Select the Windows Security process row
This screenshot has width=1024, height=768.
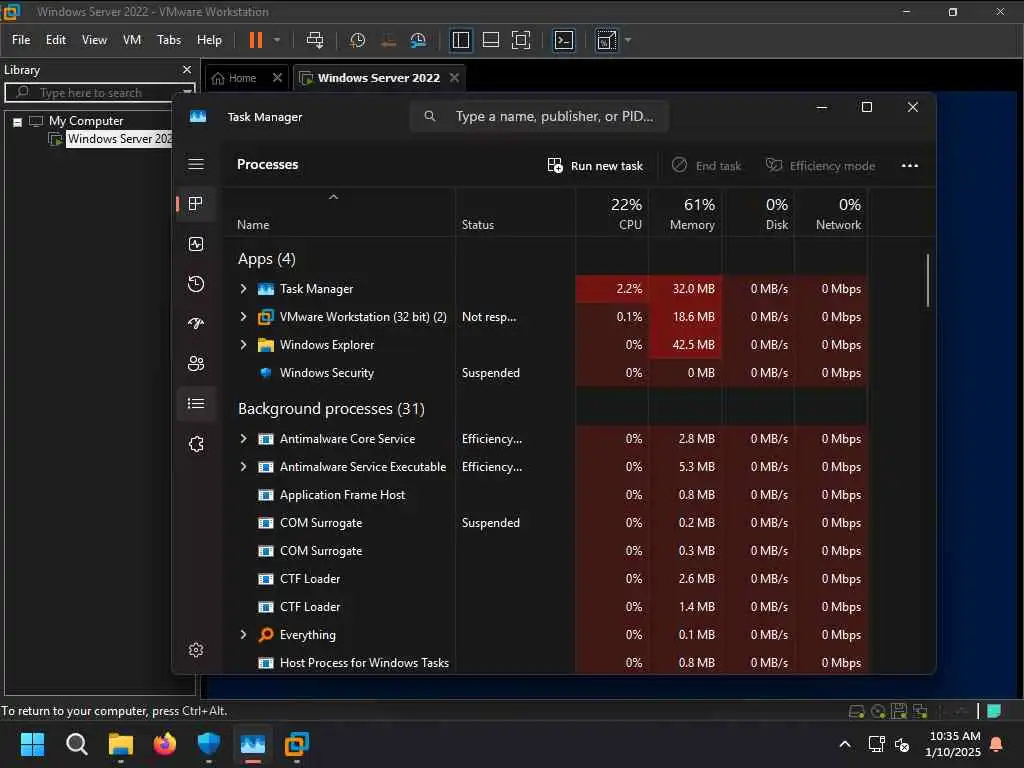pyautogui.click(x=545, y=373)
